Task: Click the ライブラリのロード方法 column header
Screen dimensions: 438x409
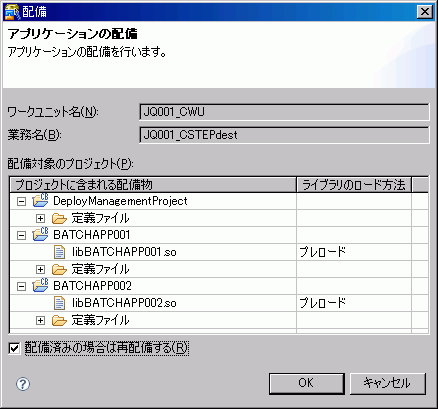Action: click(x=354, y=185)
